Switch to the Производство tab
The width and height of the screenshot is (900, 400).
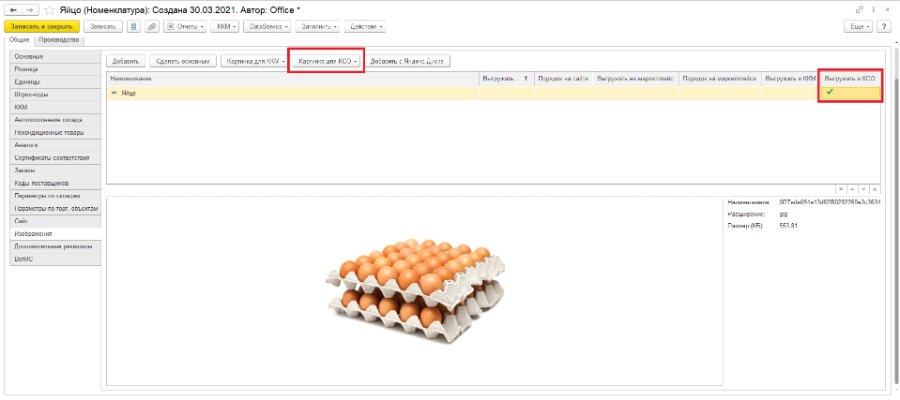click(59, 40)
